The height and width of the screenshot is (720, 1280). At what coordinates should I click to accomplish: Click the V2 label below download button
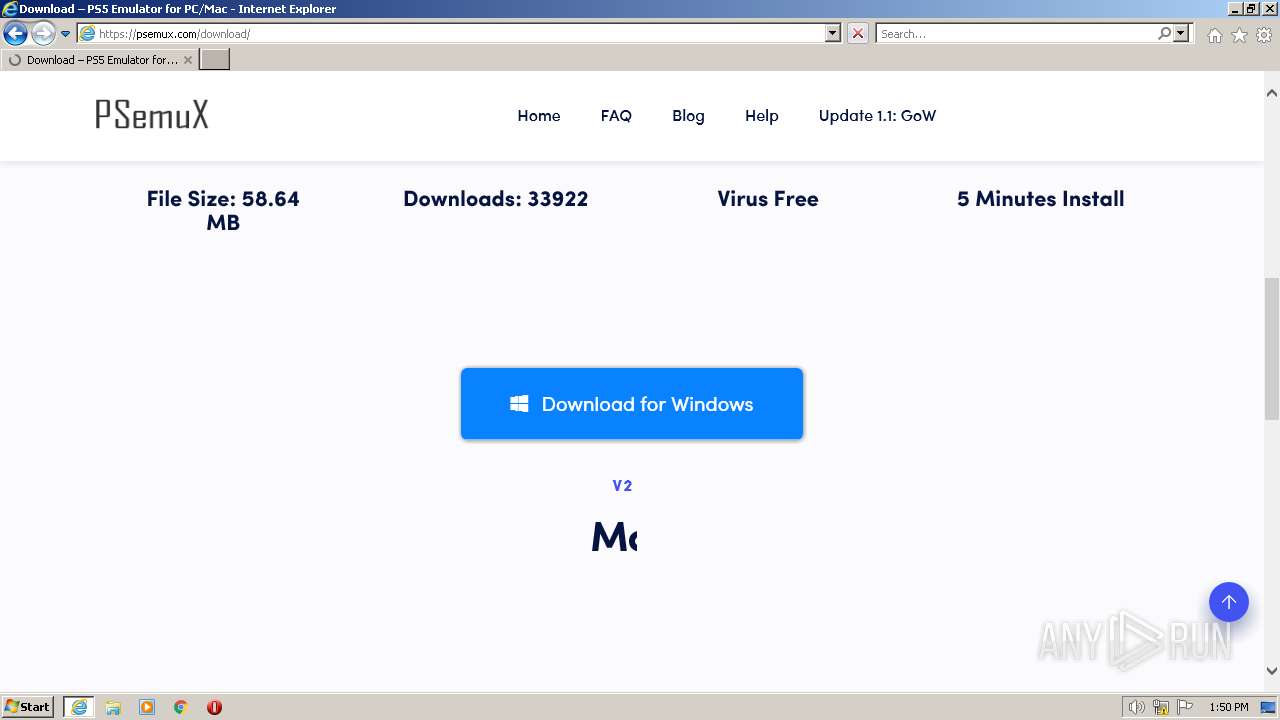point(622,486)
